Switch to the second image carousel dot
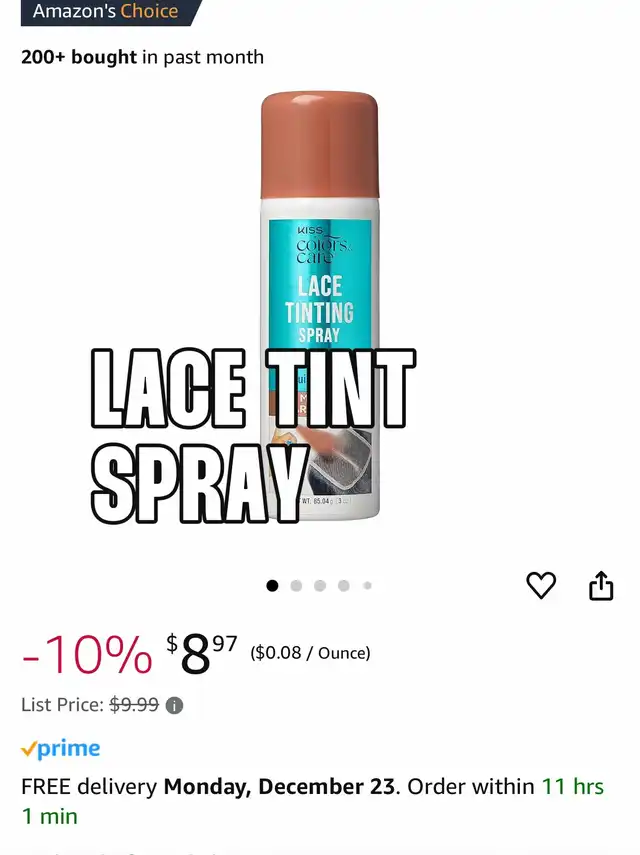This screenshot has width=640, height=855. pyautogui.click(x=296, y=586)
